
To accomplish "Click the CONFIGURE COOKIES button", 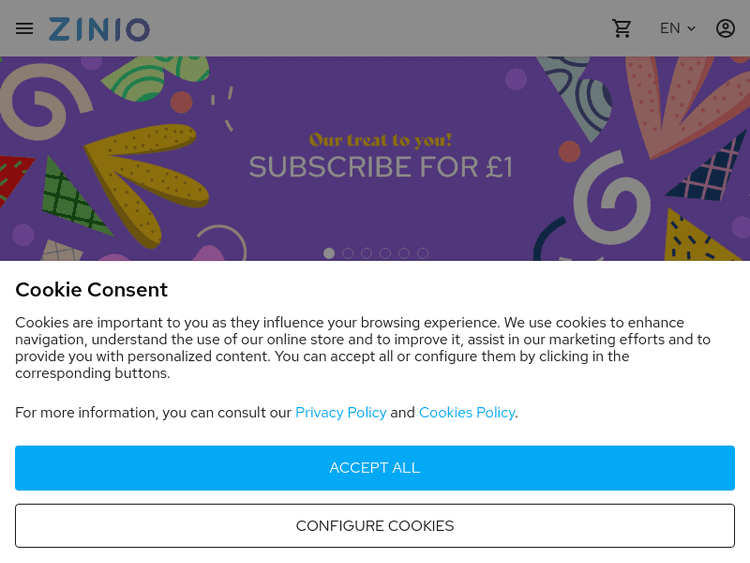I will [375, 526].
